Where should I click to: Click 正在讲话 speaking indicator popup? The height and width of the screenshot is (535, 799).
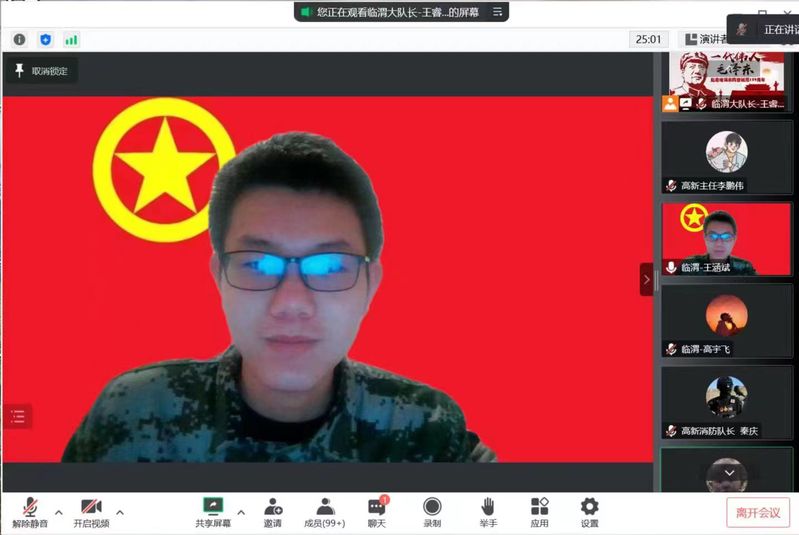point(764,30)
